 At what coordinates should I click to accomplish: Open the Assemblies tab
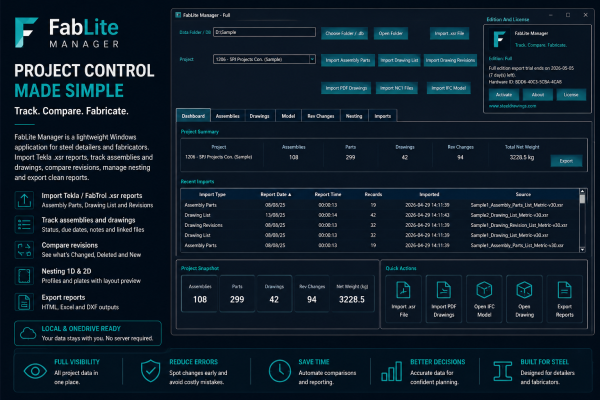point(228,116)
